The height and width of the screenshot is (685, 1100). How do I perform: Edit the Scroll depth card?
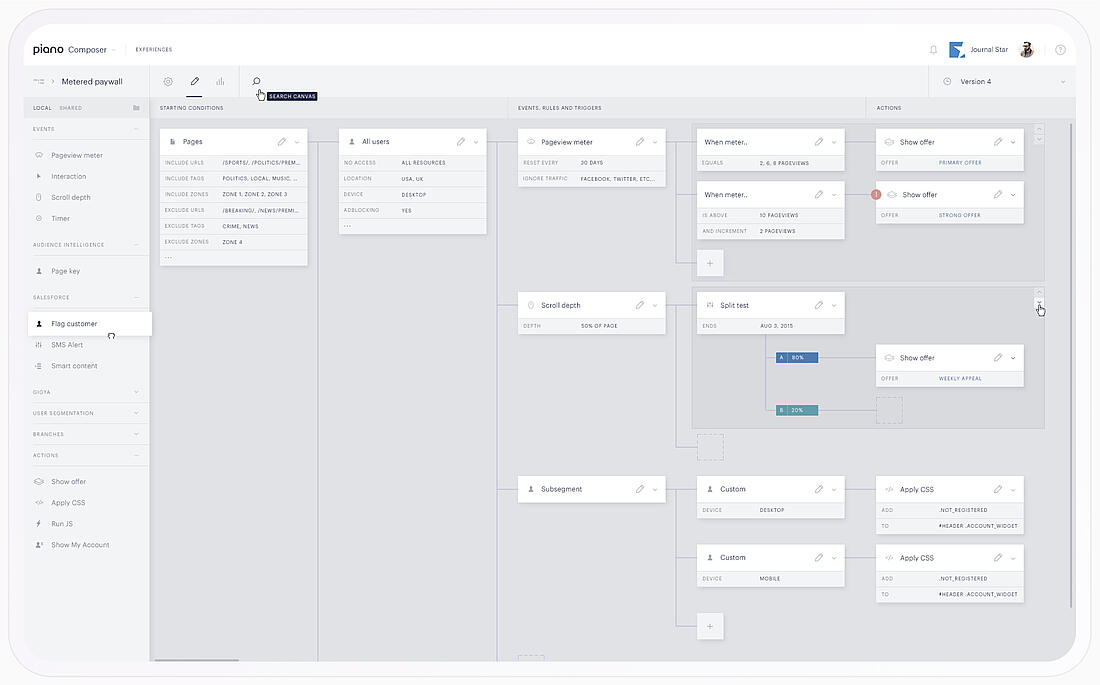[640, 305]
